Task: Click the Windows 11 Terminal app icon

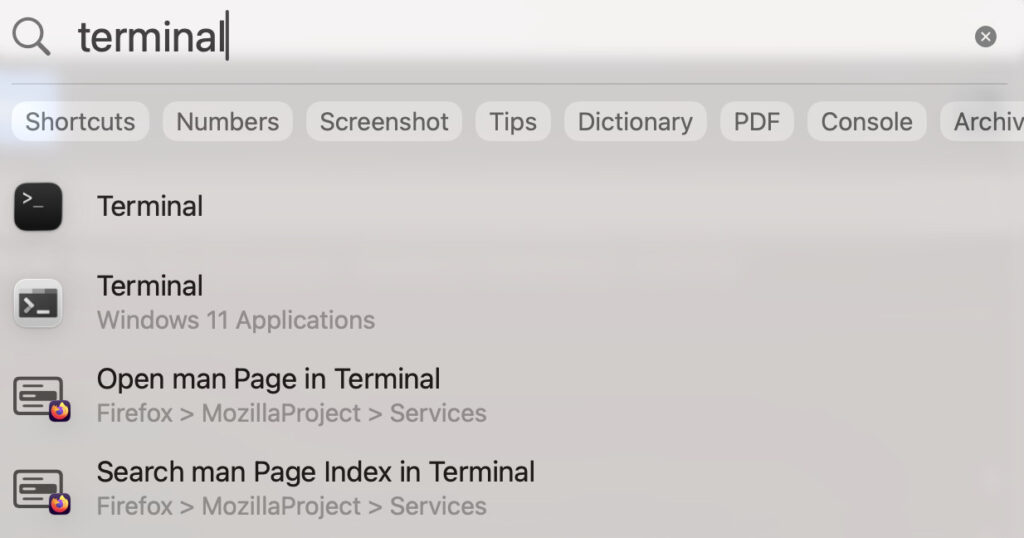Action: 38,303
